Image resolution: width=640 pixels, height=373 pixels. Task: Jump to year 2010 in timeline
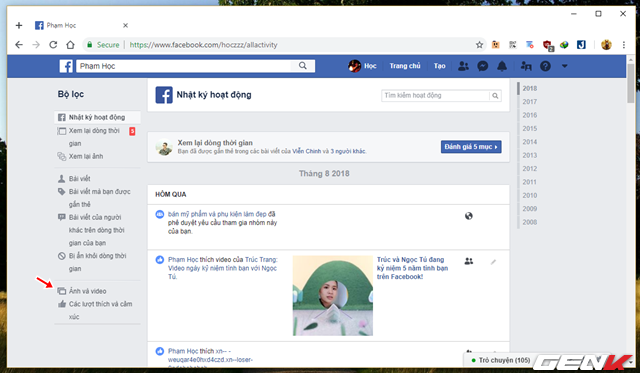pos(529,195)
